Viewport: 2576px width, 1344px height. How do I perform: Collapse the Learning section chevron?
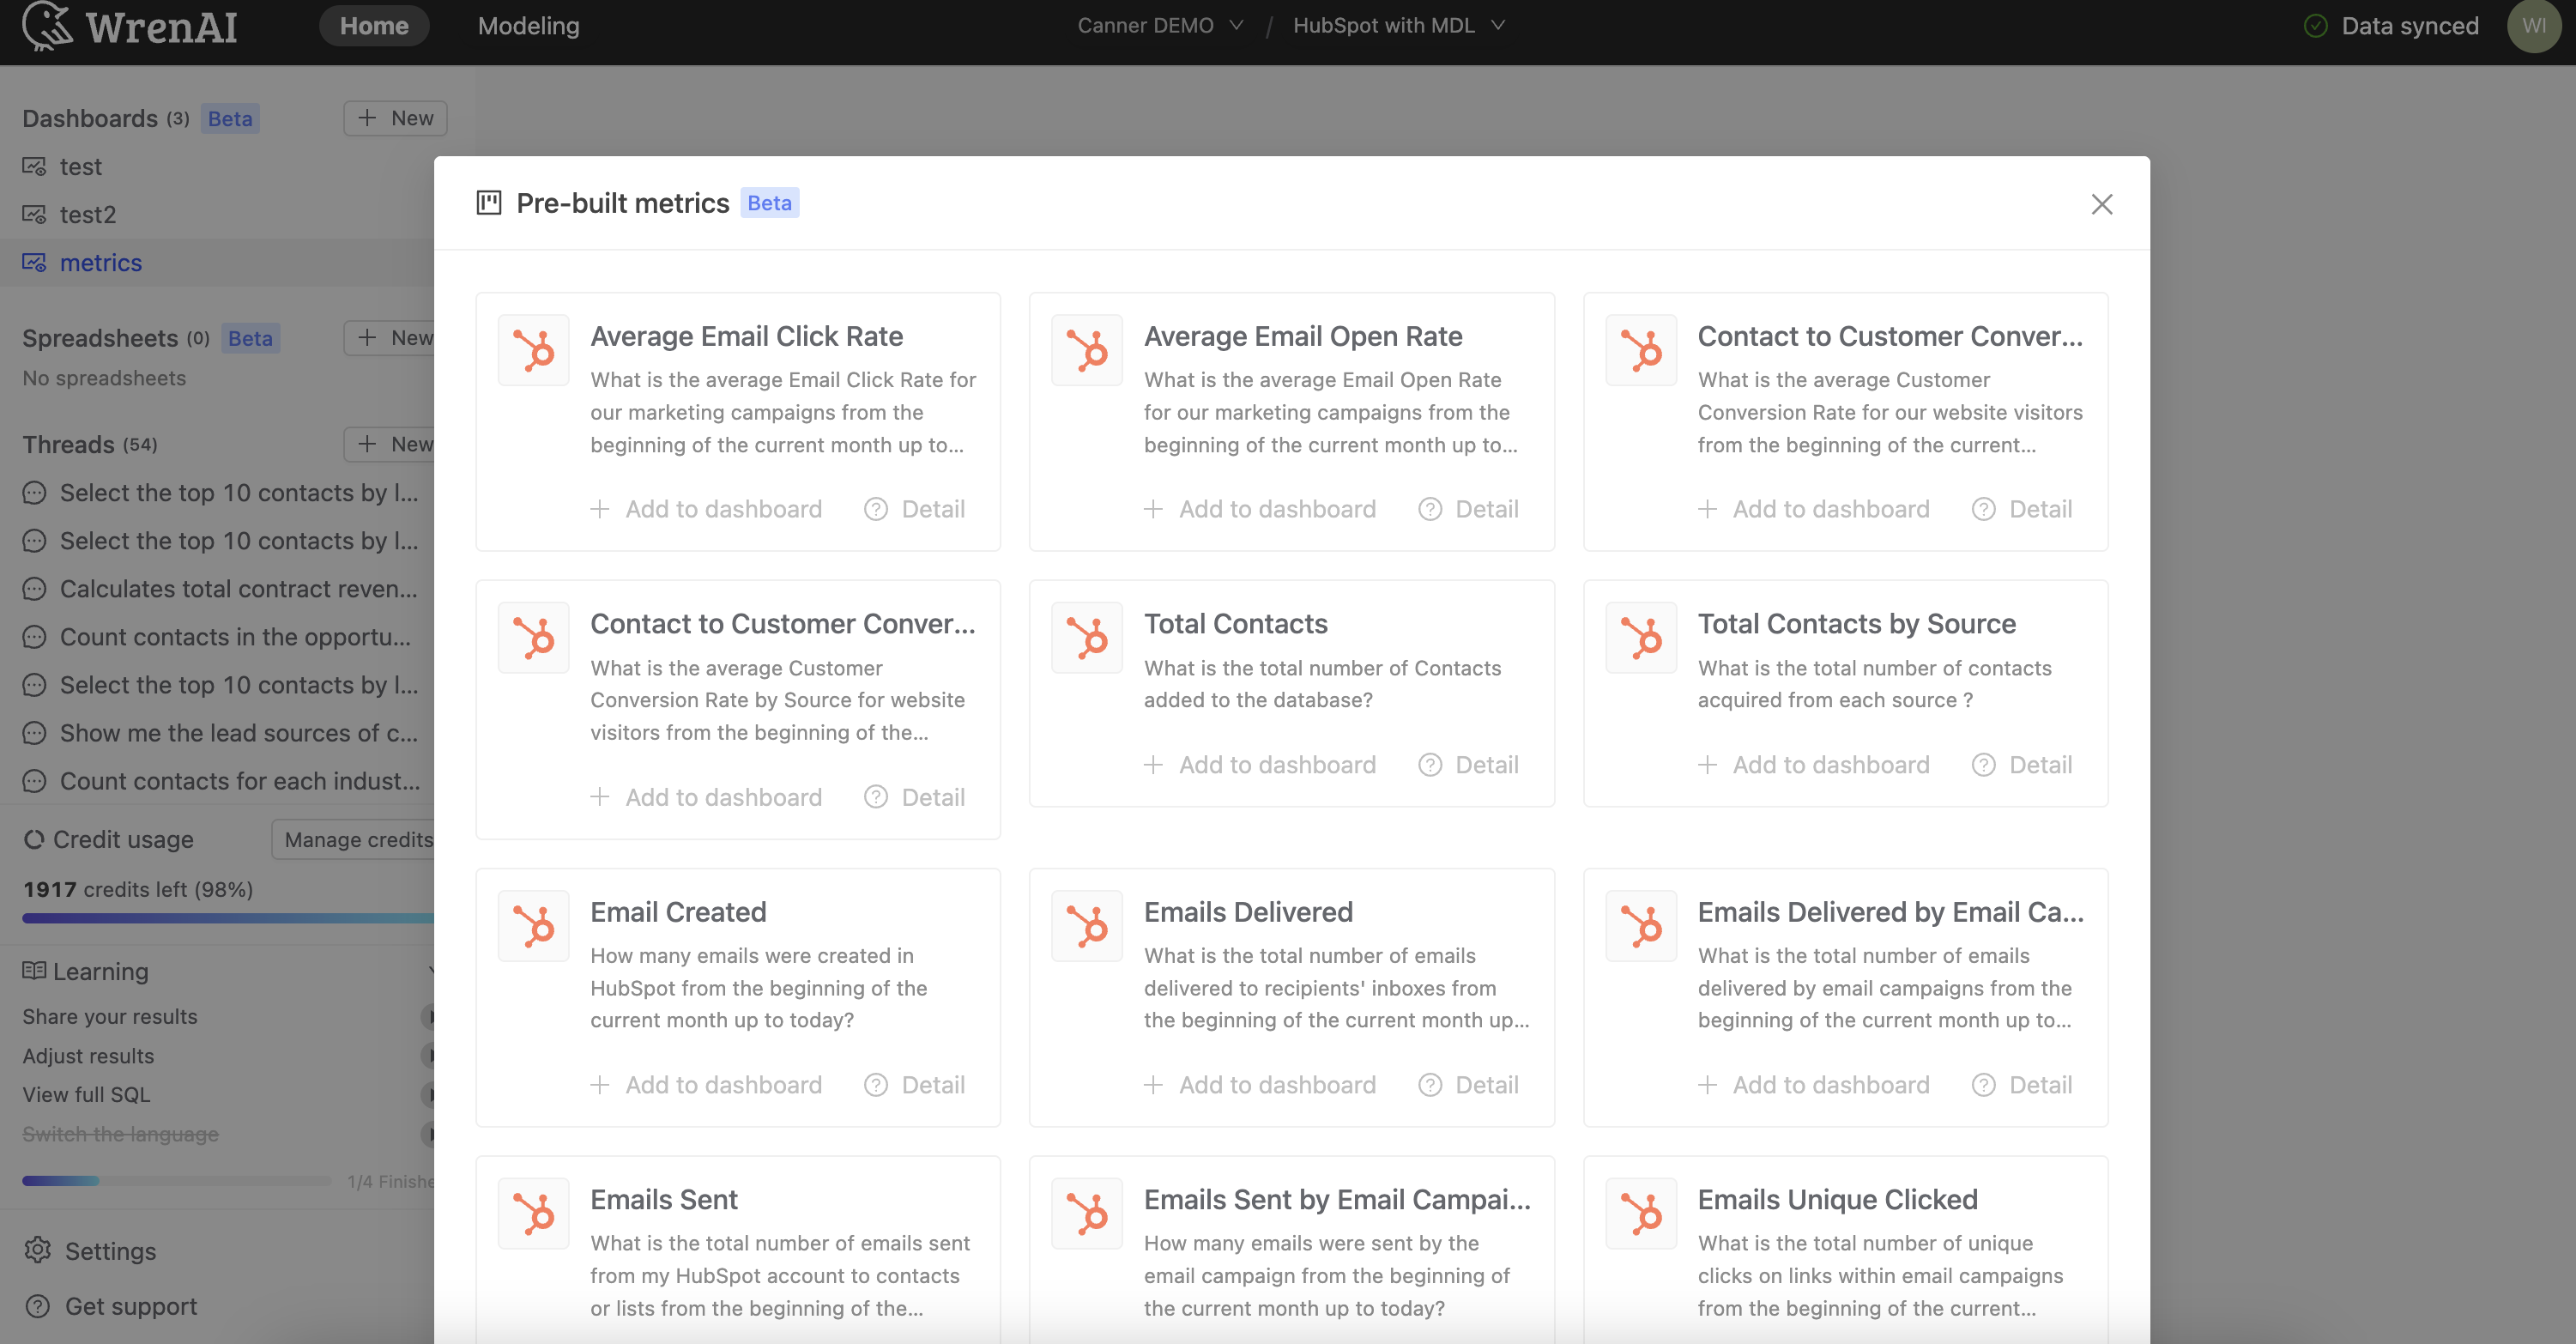click(430, 970)
